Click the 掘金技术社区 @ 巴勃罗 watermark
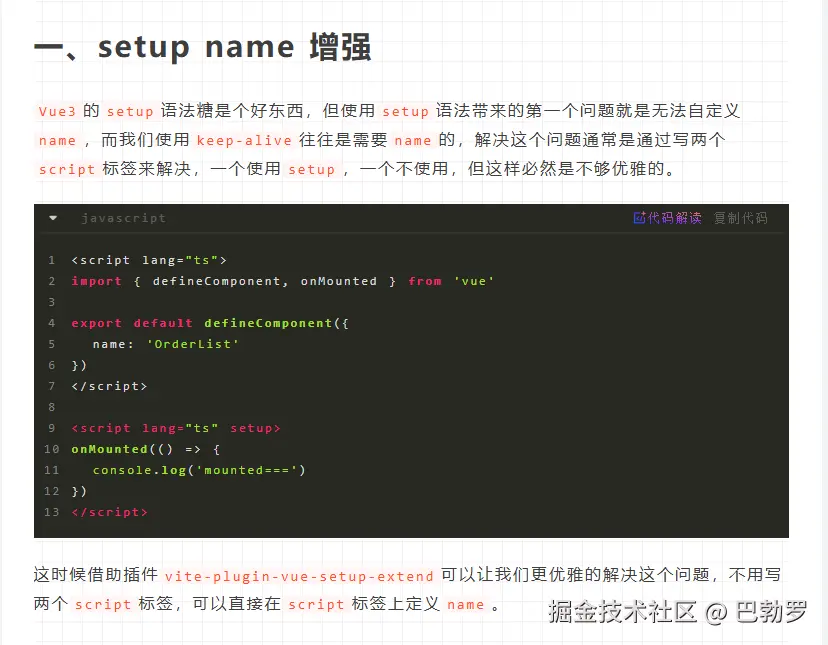828x645 pixels. (677, 612)
